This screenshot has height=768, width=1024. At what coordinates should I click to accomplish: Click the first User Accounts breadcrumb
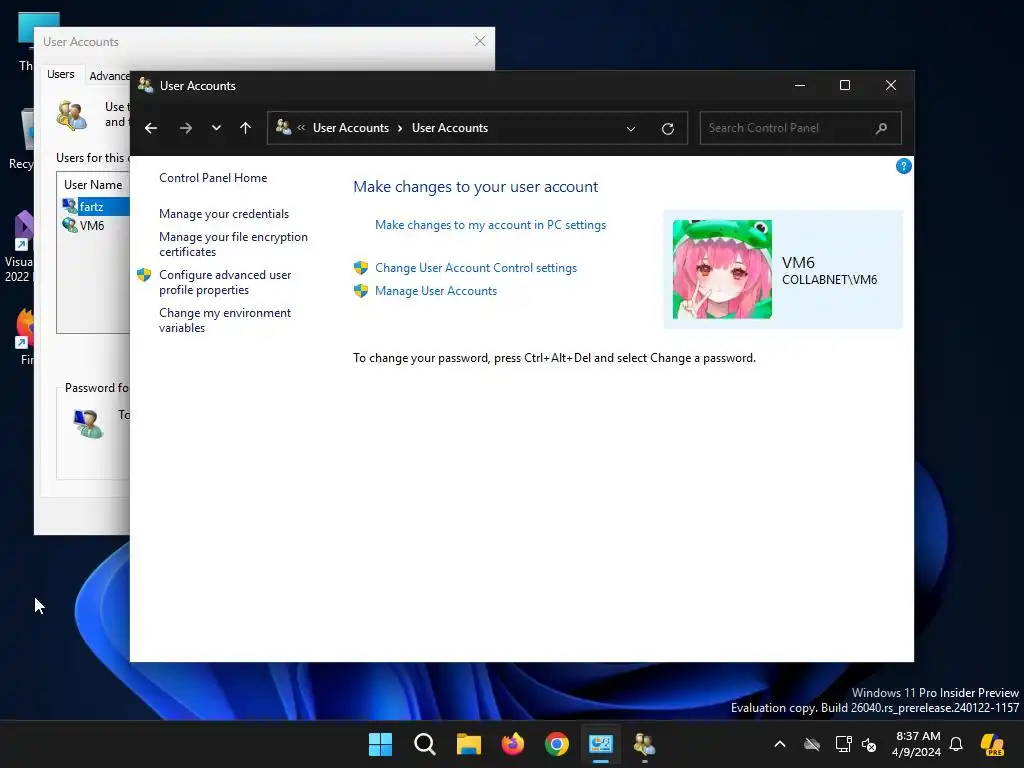click(x=351, y=128)
